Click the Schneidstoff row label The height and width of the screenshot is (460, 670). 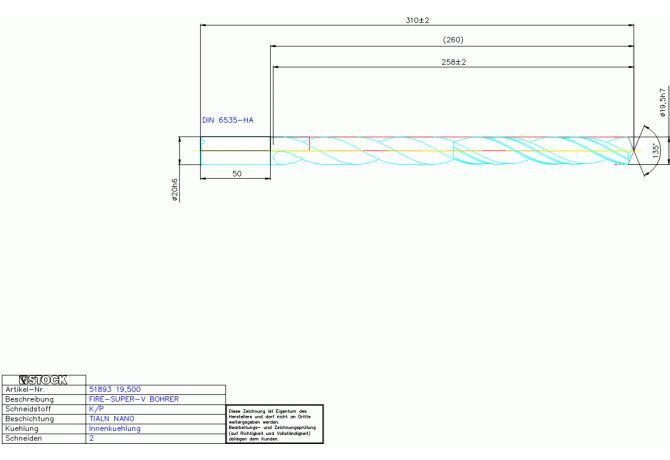[x=27, y=409]
